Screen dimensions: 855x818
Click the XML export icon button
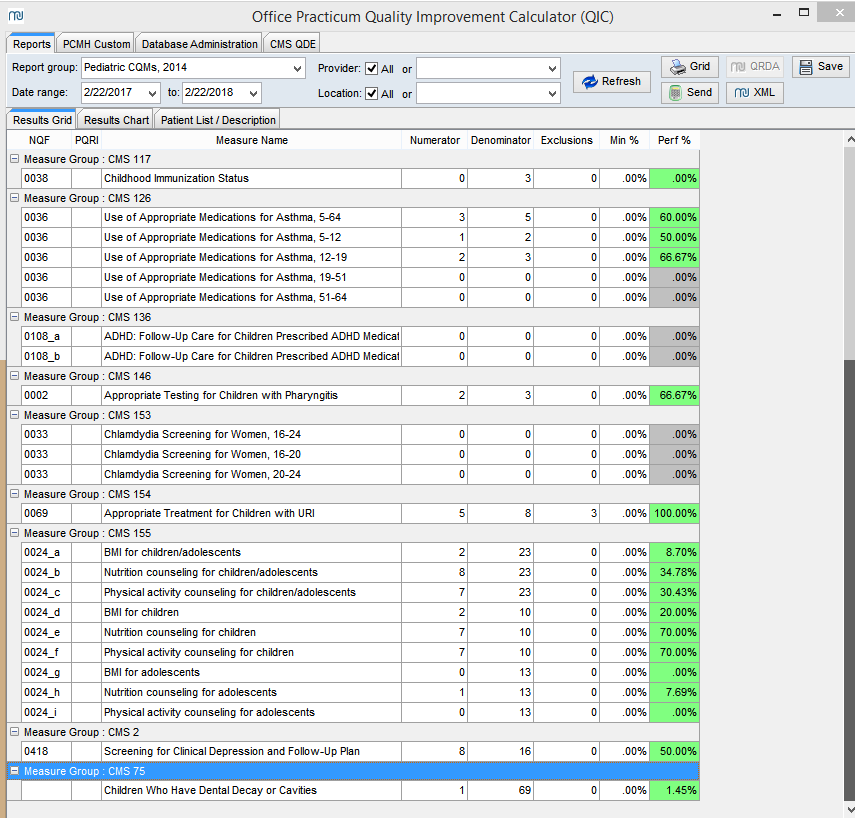coord(741,93)
